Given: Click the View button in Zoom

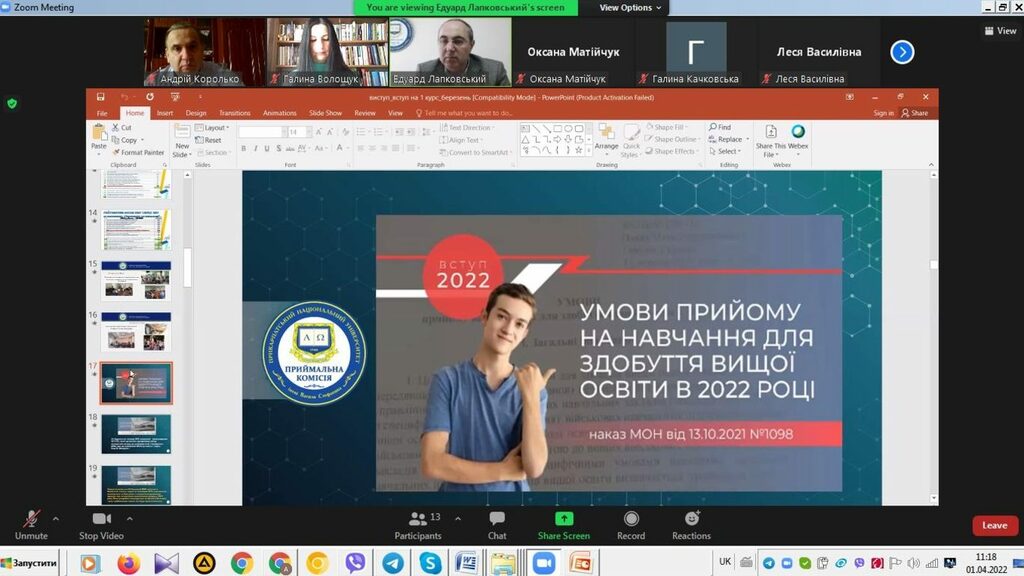Looking at the screenshot, I should point(1001,31).
